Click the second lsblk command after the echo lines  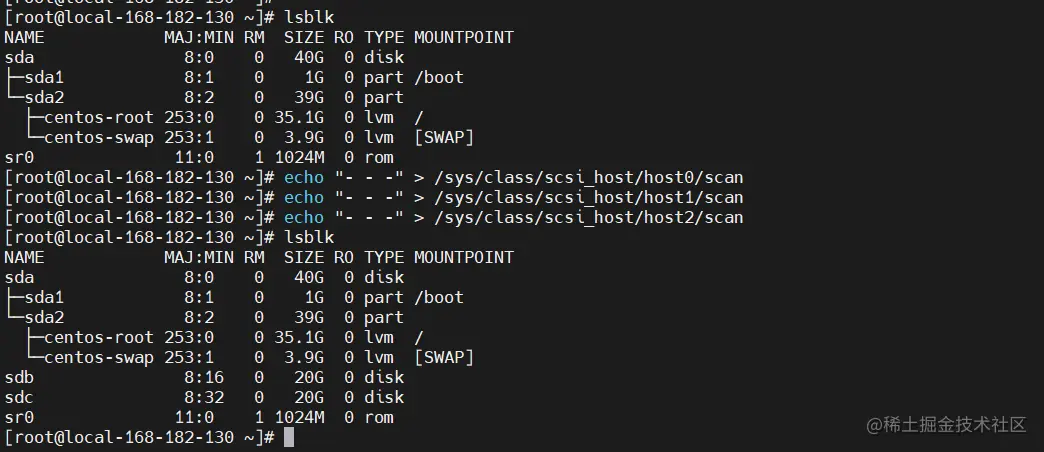(x=309, y=238)
